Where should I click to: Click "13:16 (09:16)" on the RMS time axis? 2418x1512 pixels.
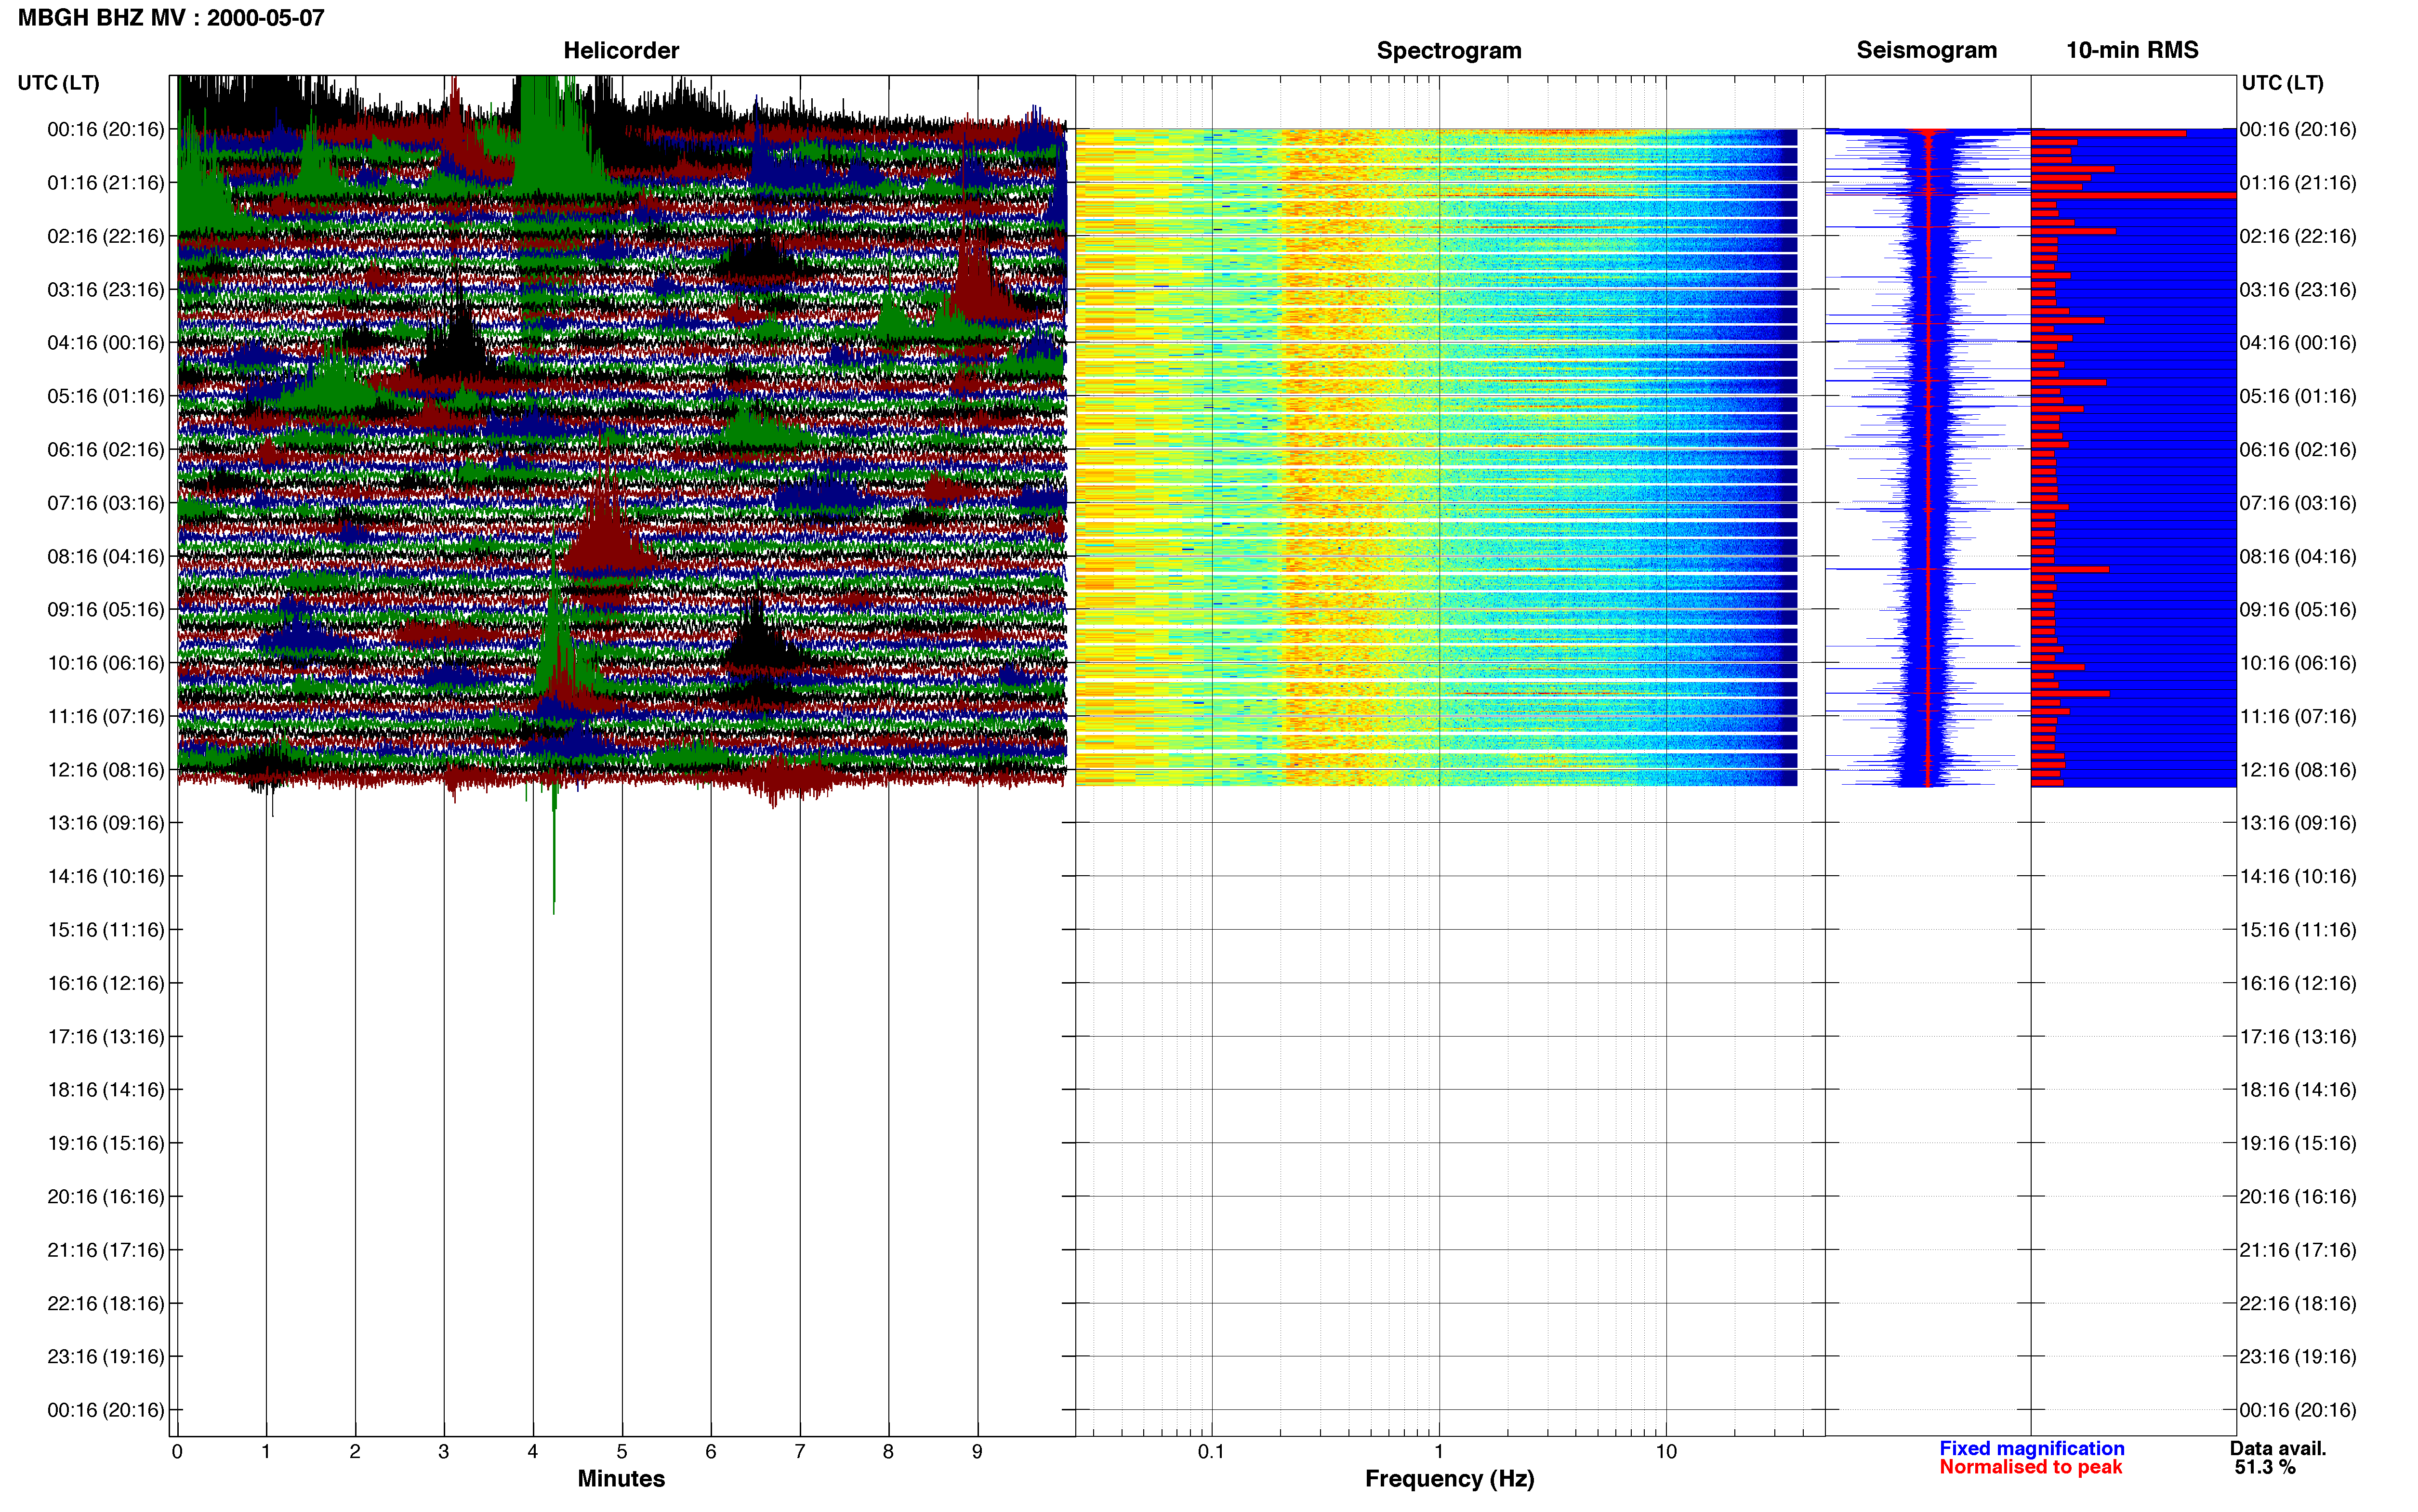(2298, 823)
